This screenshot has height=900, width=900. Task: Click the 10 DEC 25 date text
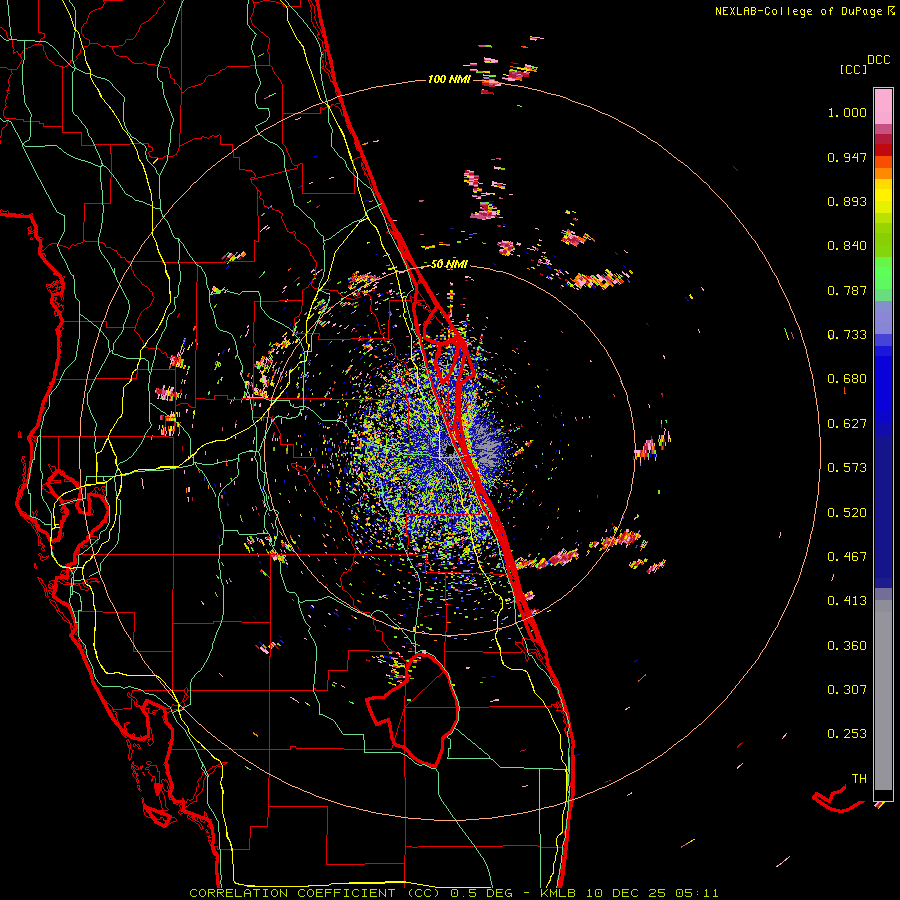626,893
